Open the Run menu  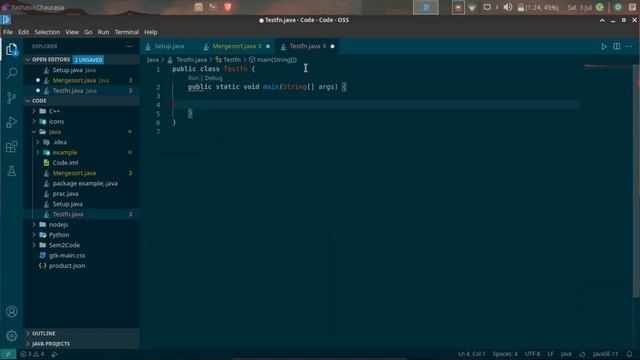point(103,32)
